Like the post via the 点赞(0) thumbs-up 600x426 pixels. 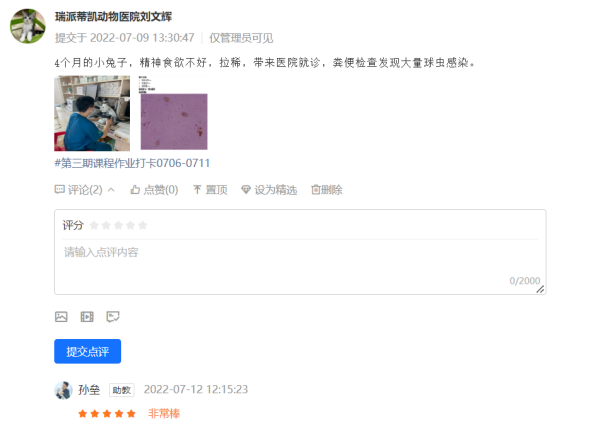pos(135,189)
